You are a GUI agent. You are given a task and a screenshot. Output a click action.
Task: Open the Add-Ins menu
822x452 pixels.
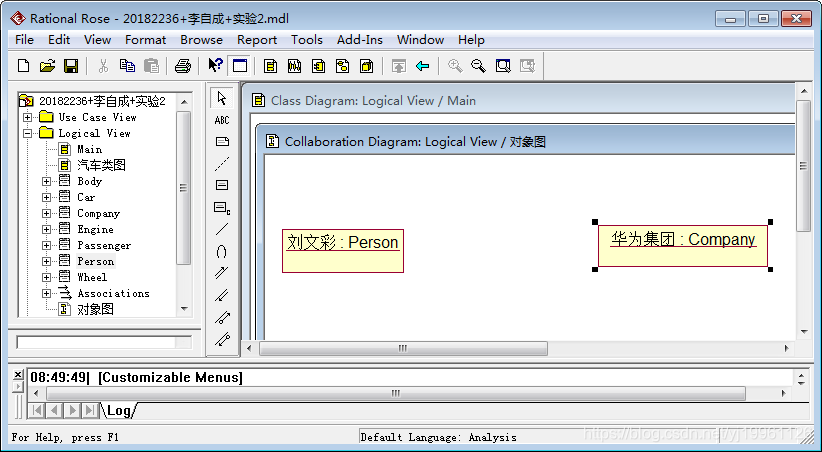(x=360, y=40)
